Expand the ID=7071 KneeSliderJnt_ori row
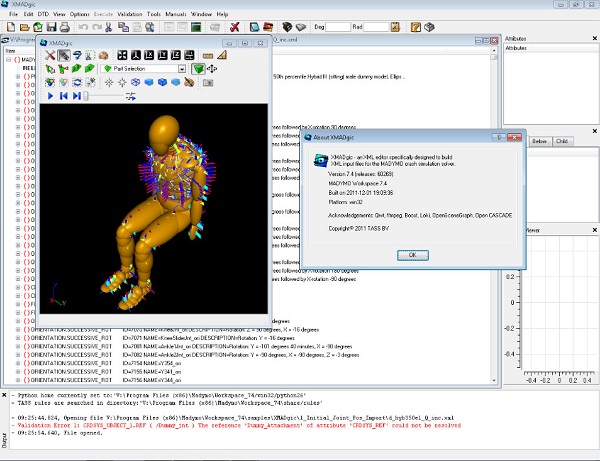Viewport: 600px width, 461px height. 18,338
